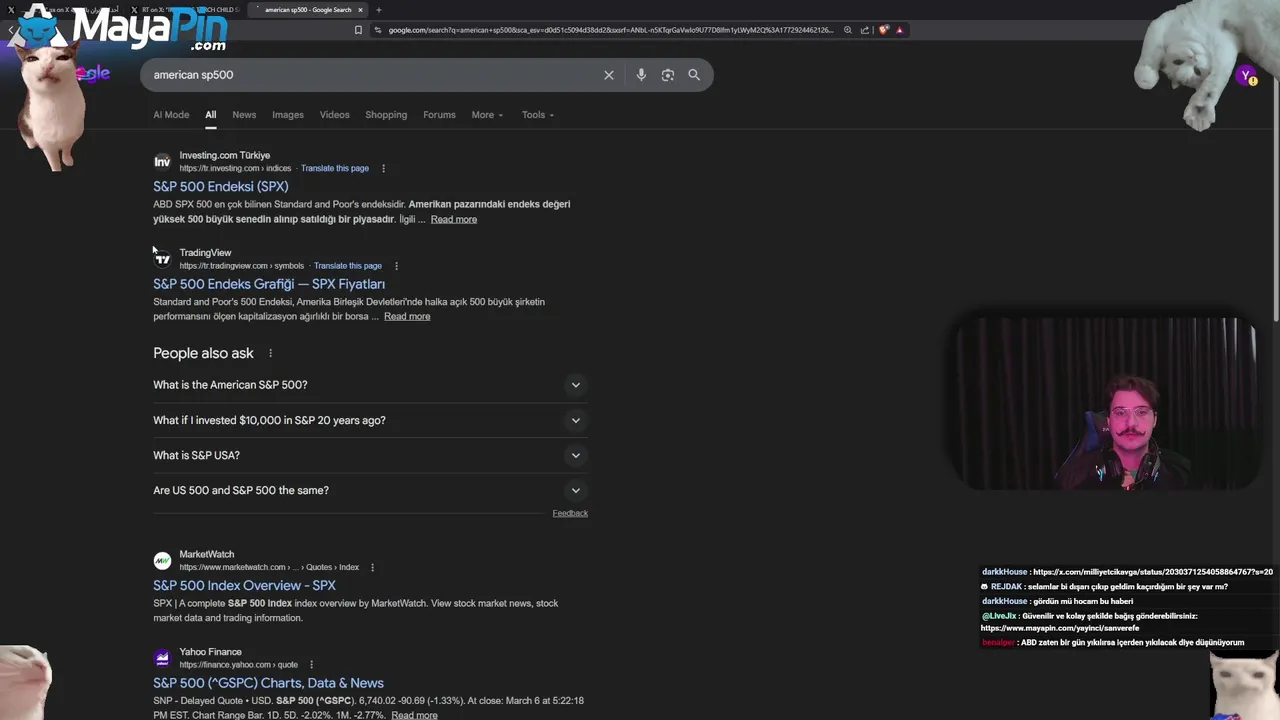The width and height of the screenshot is (1280, 720).
Task: Click the share icon in address bar
Action: [x=865, y=30]
